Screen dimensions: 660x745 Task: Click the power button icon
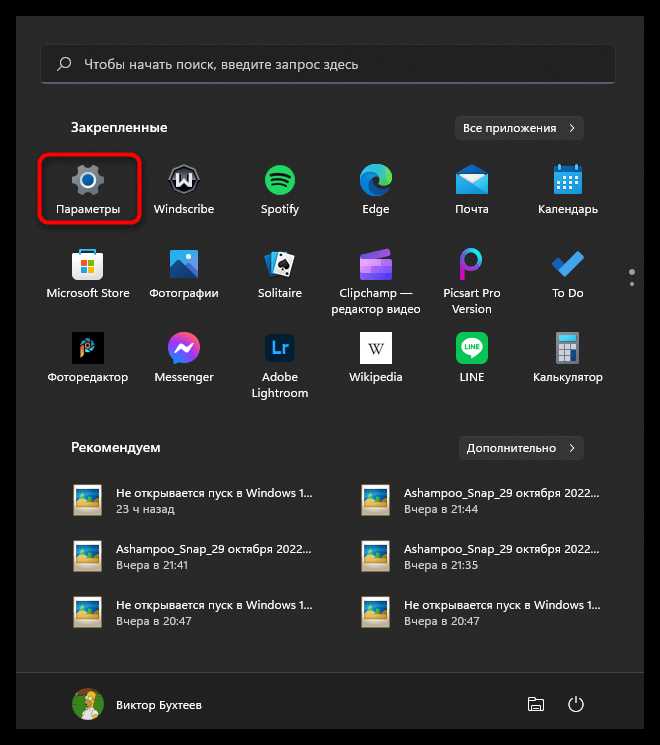pyautogui.click(x=576, y=704)
